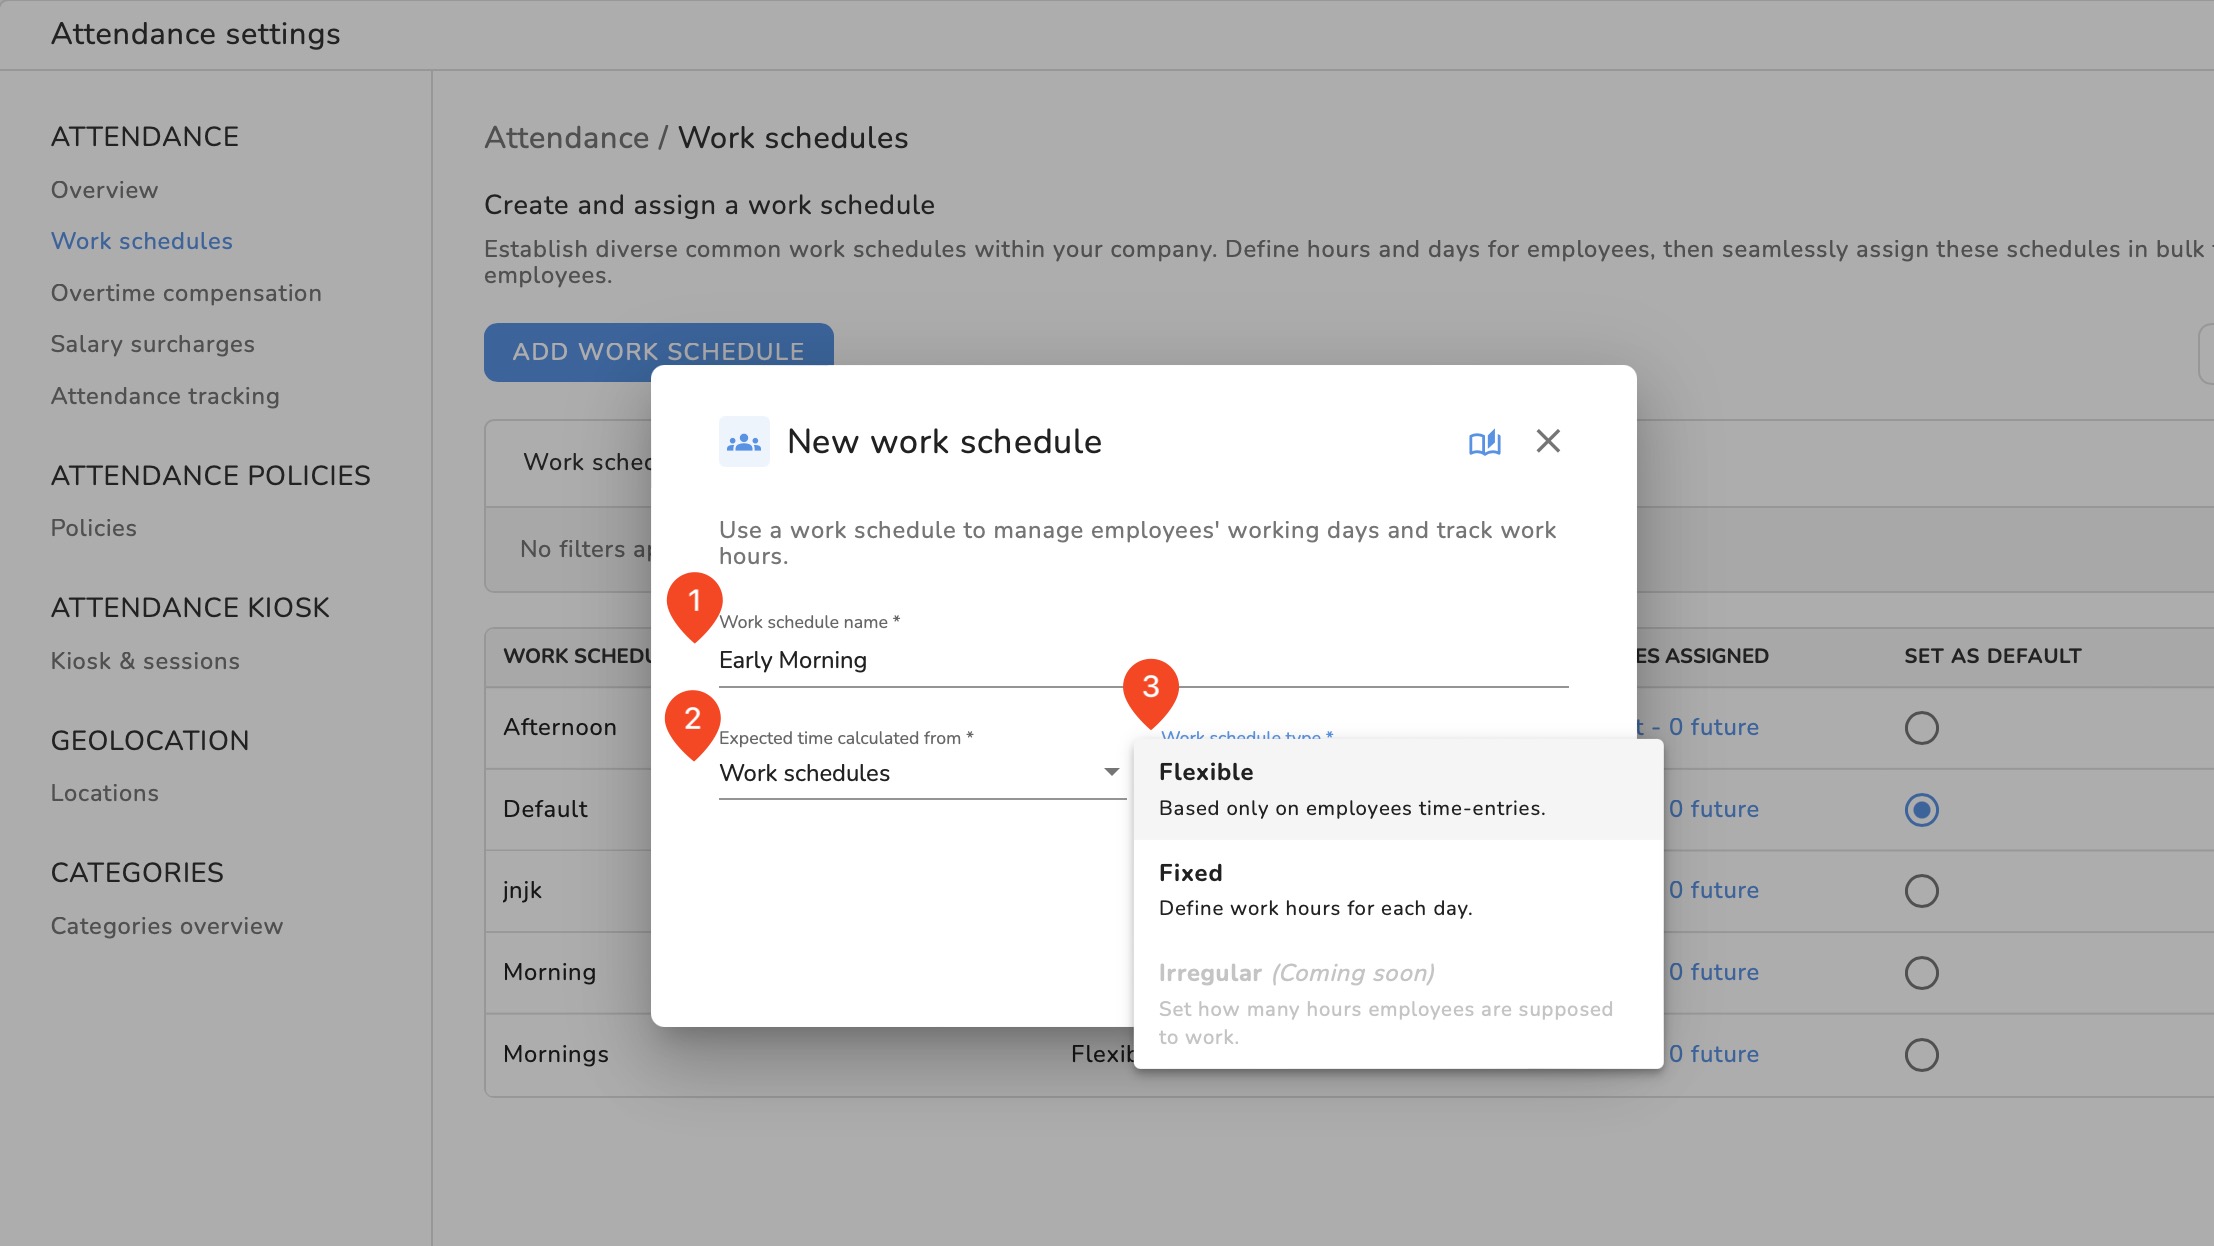The width and height of the screenshot is (2214, 1246).
Task: Click the Attendance breadcrumb link
Action: point(566,138)
